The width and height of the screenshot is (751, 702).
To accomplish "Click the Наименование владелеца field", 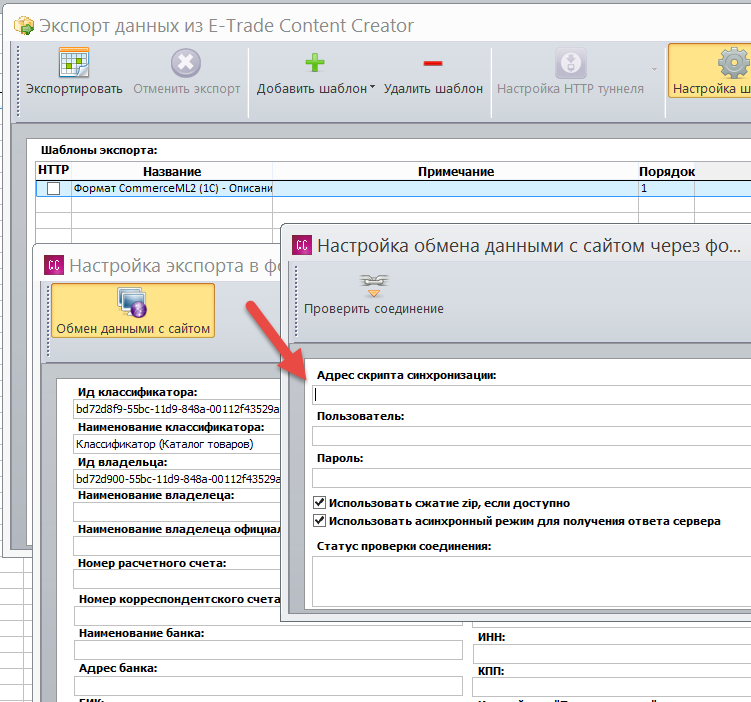I will [x=177, y=512].
